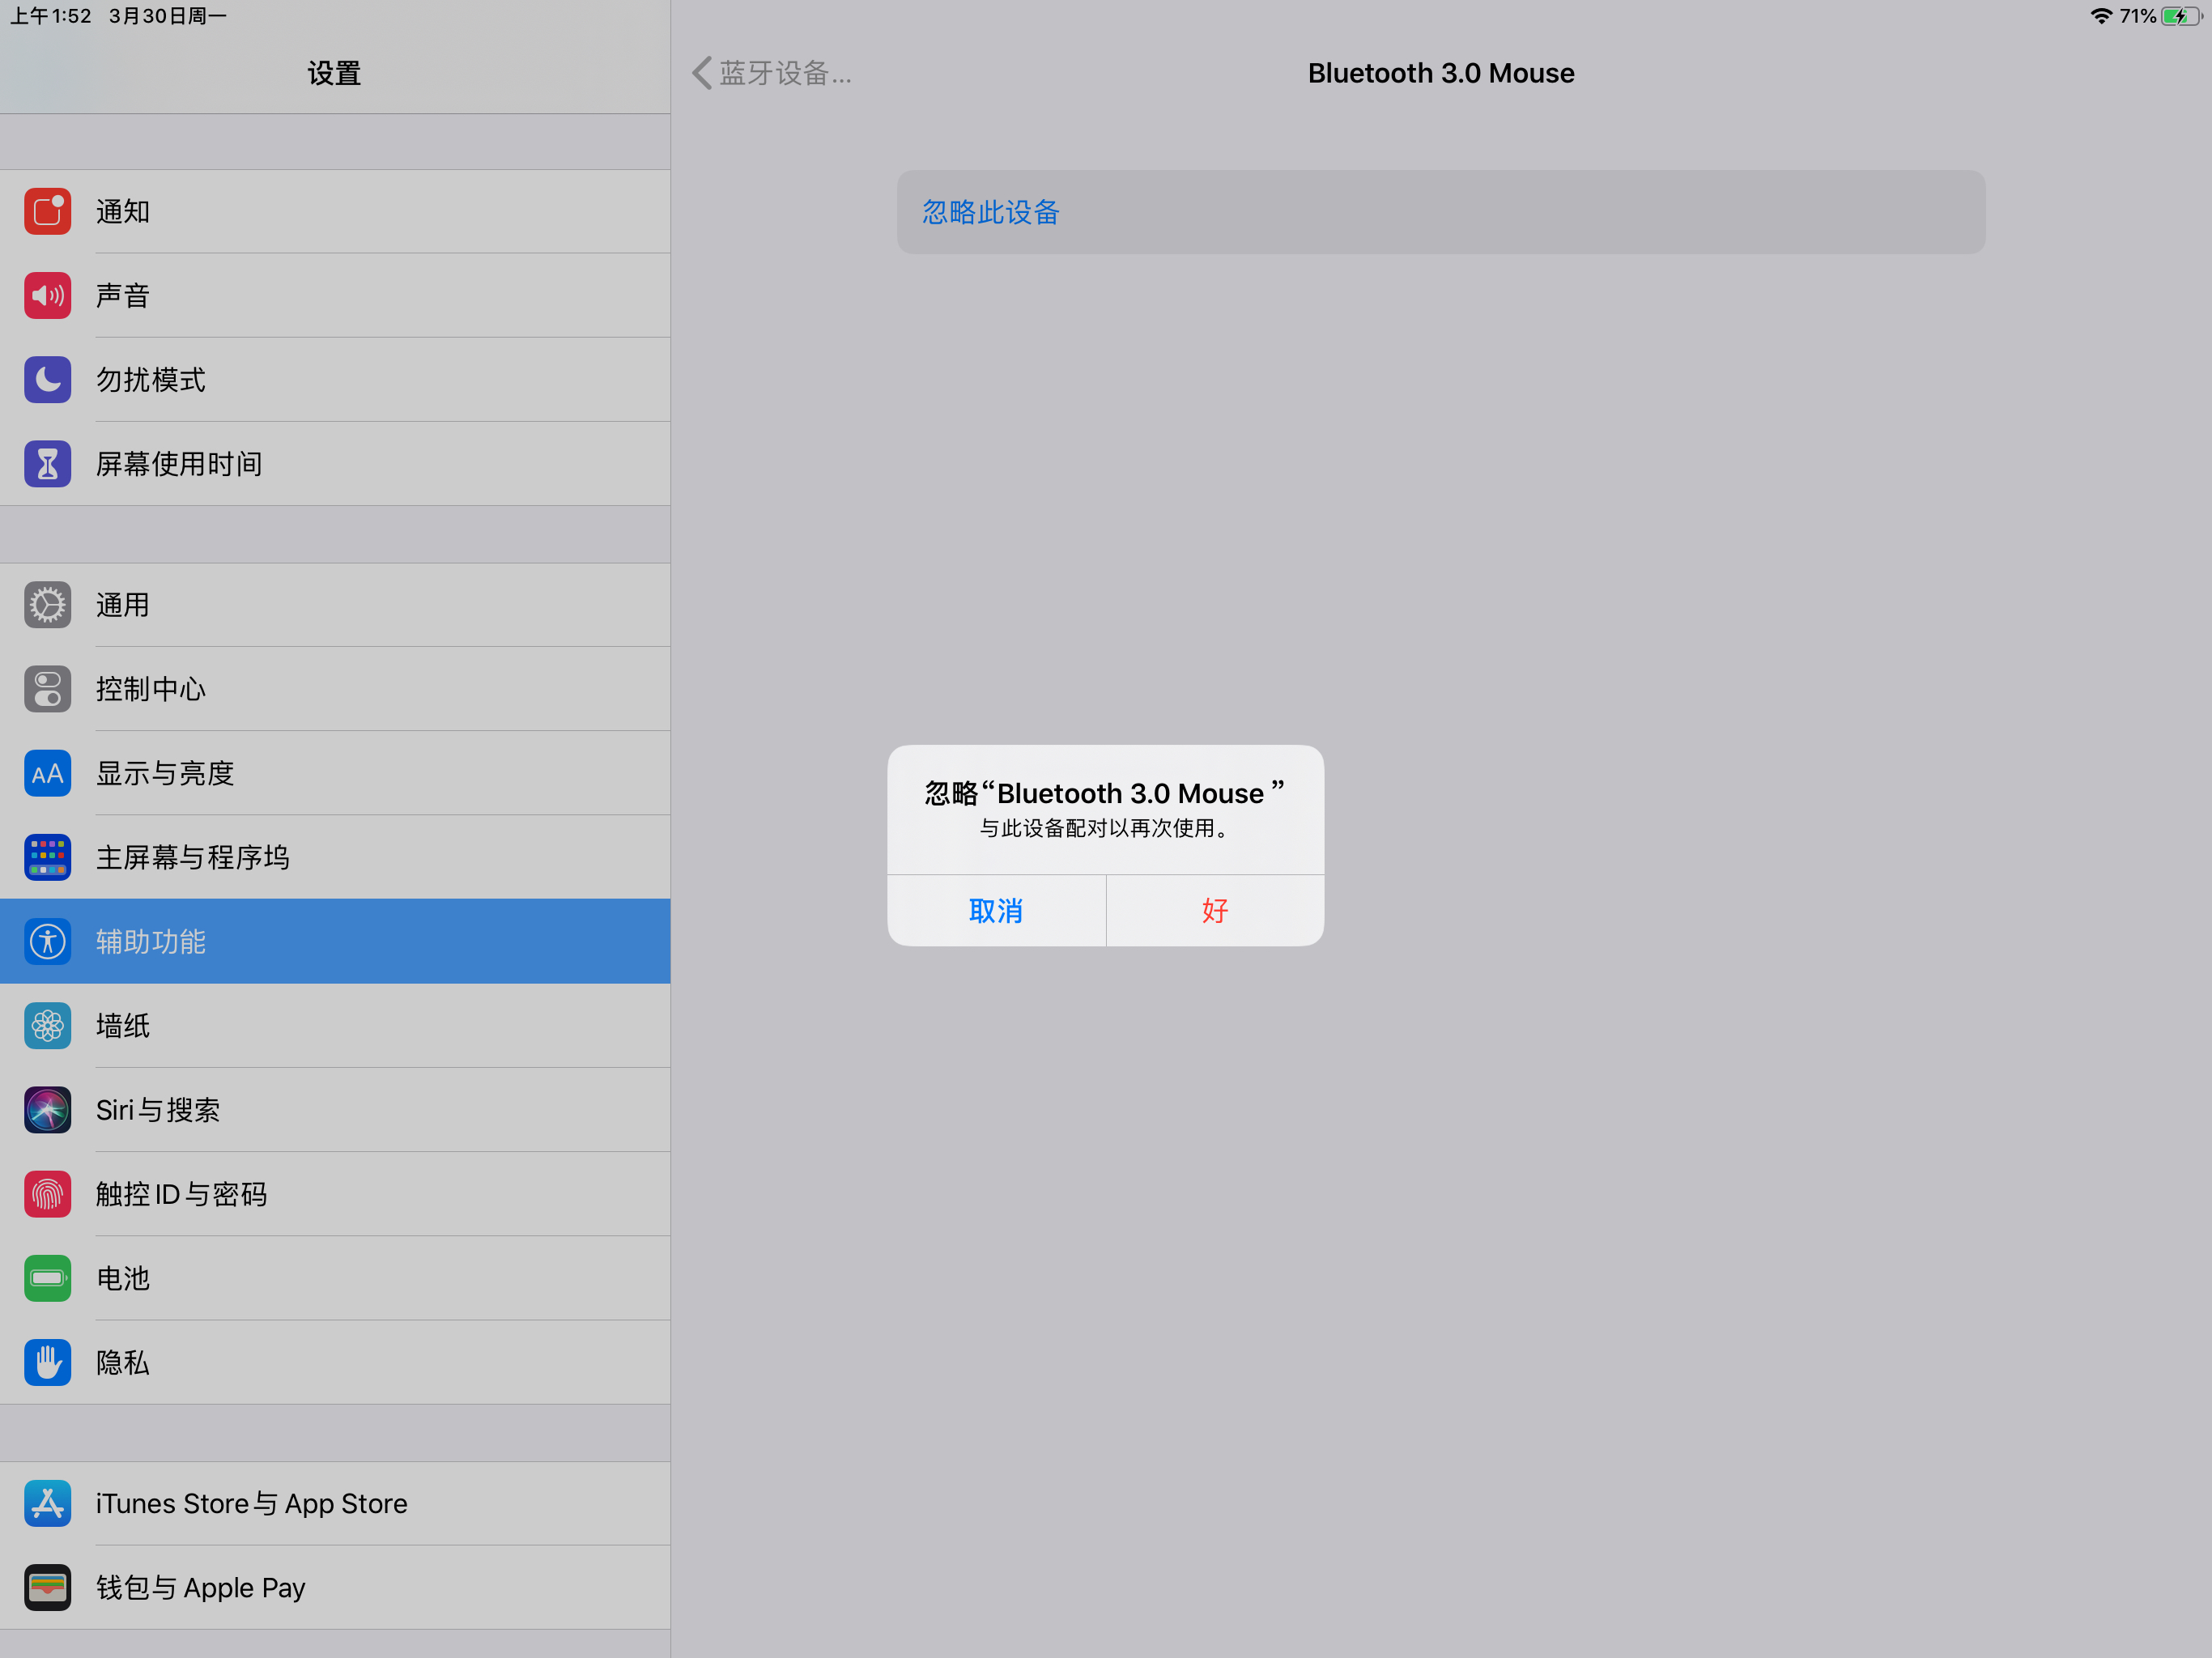Open 触控ID与密码 settings
The image size is (2212, 1658).
pyautogui.click(x=335, y=1194)
